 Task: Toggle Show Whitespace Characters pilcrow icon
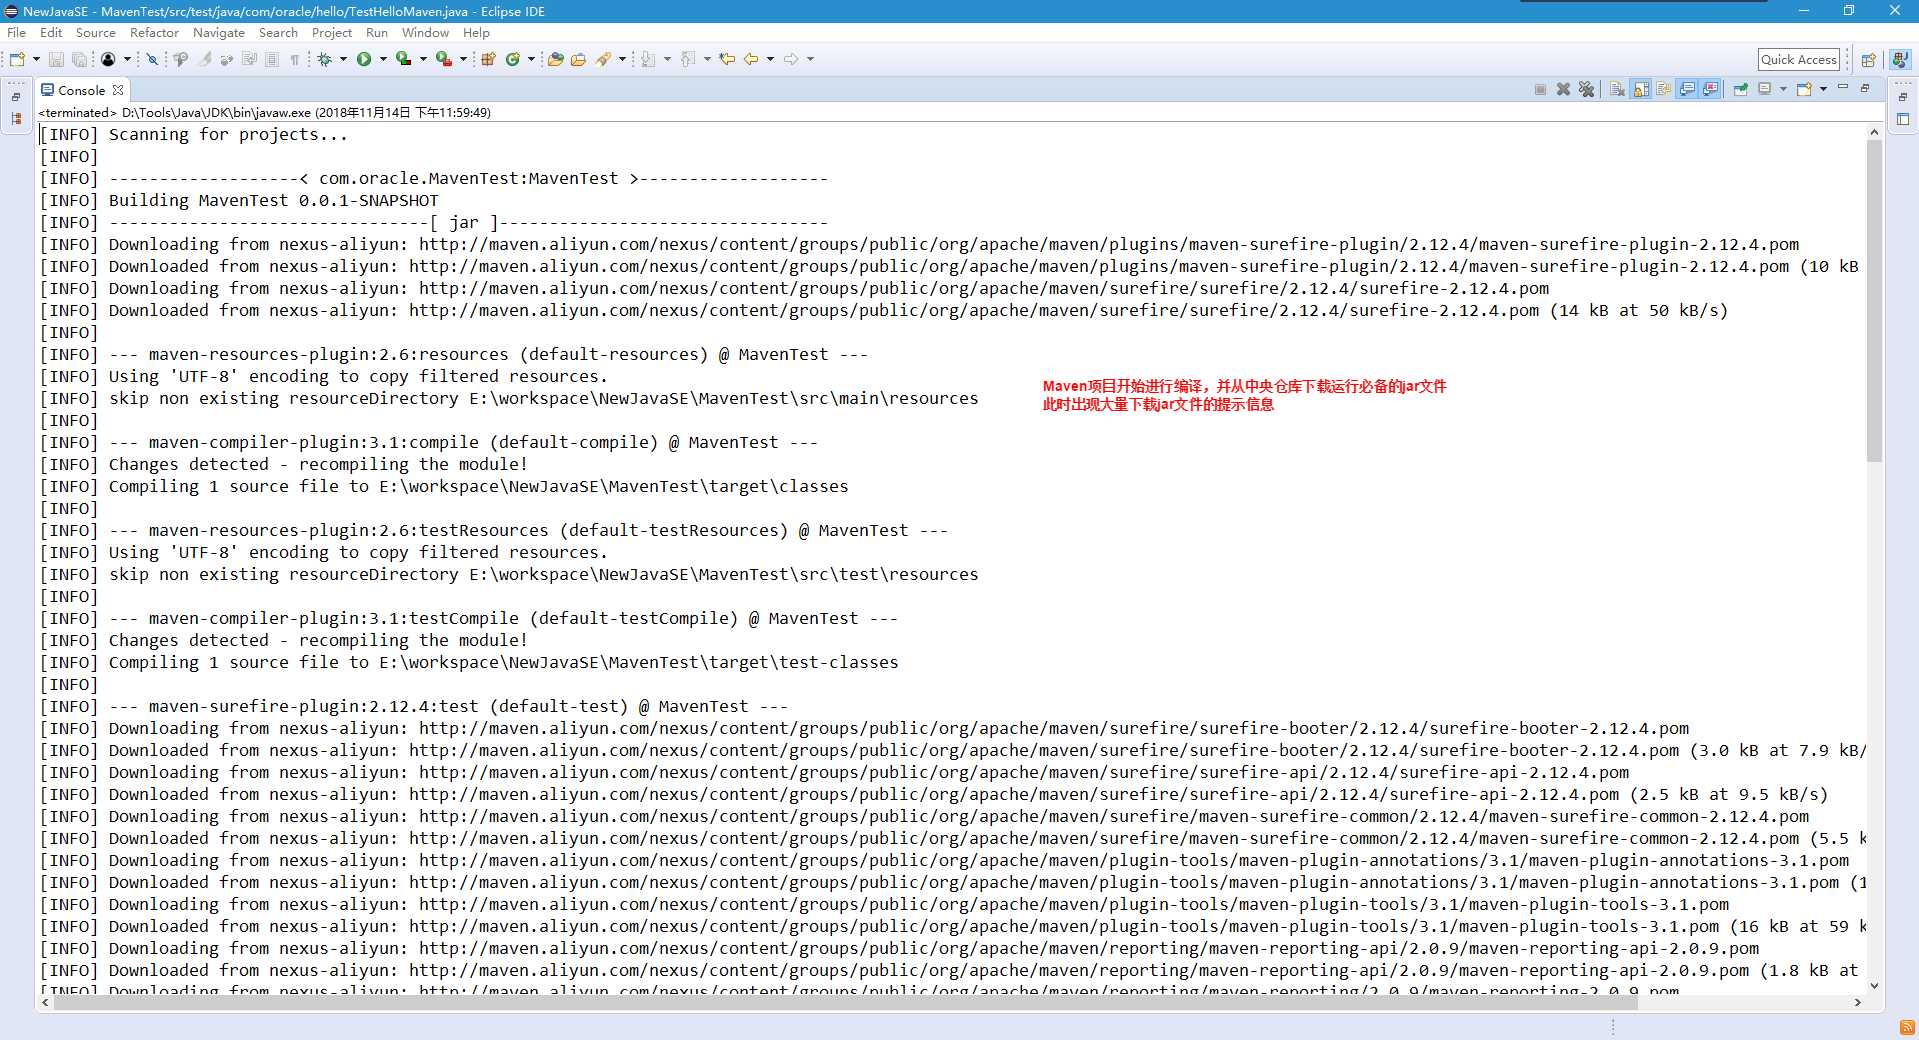pyautogui.click(x=295, y=59)
